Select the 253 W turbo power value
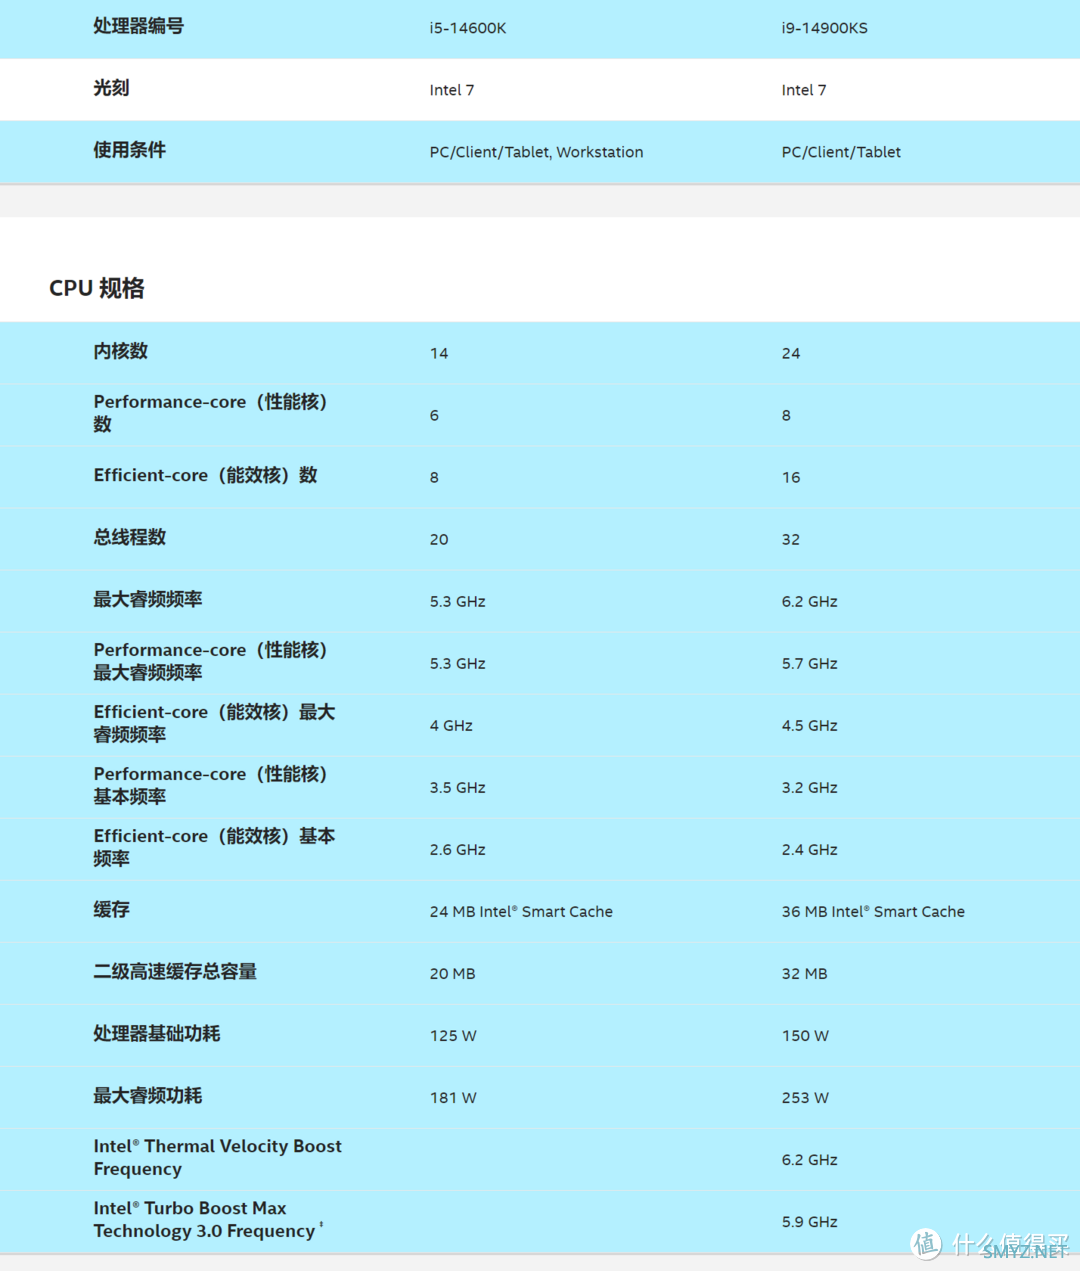 (805, 1097)
